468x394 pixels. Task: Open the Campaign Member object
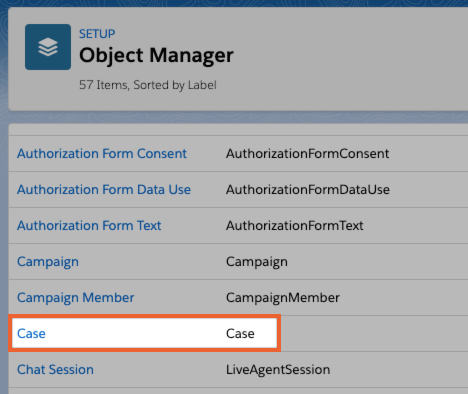point(75,298)
